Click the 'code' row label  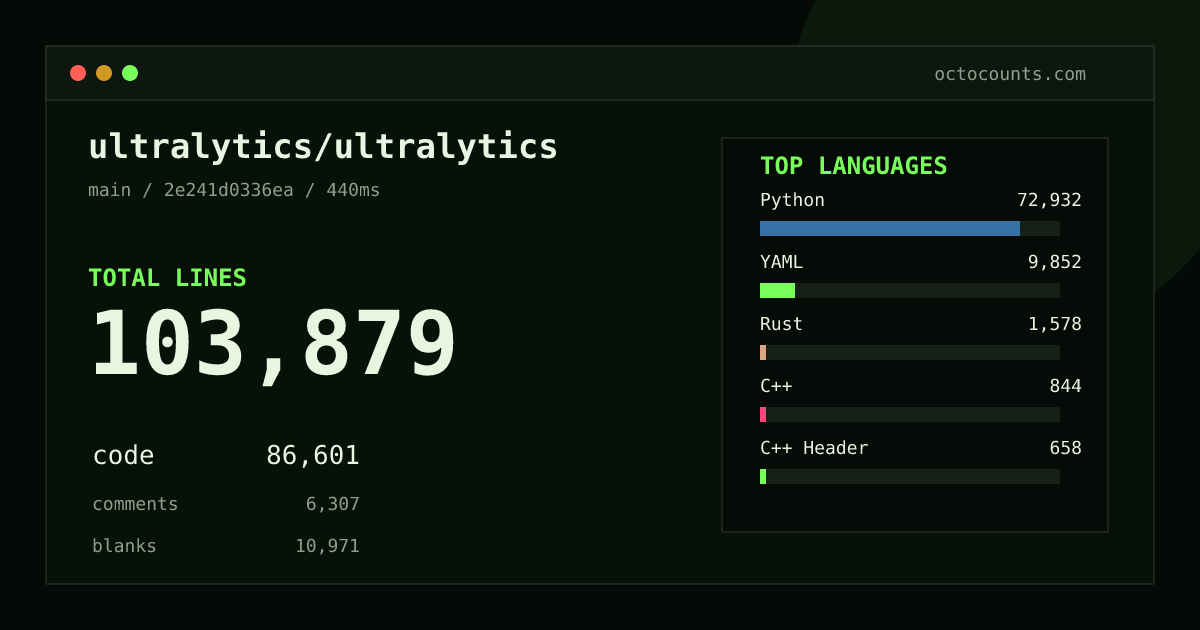(x=123, y=456)
